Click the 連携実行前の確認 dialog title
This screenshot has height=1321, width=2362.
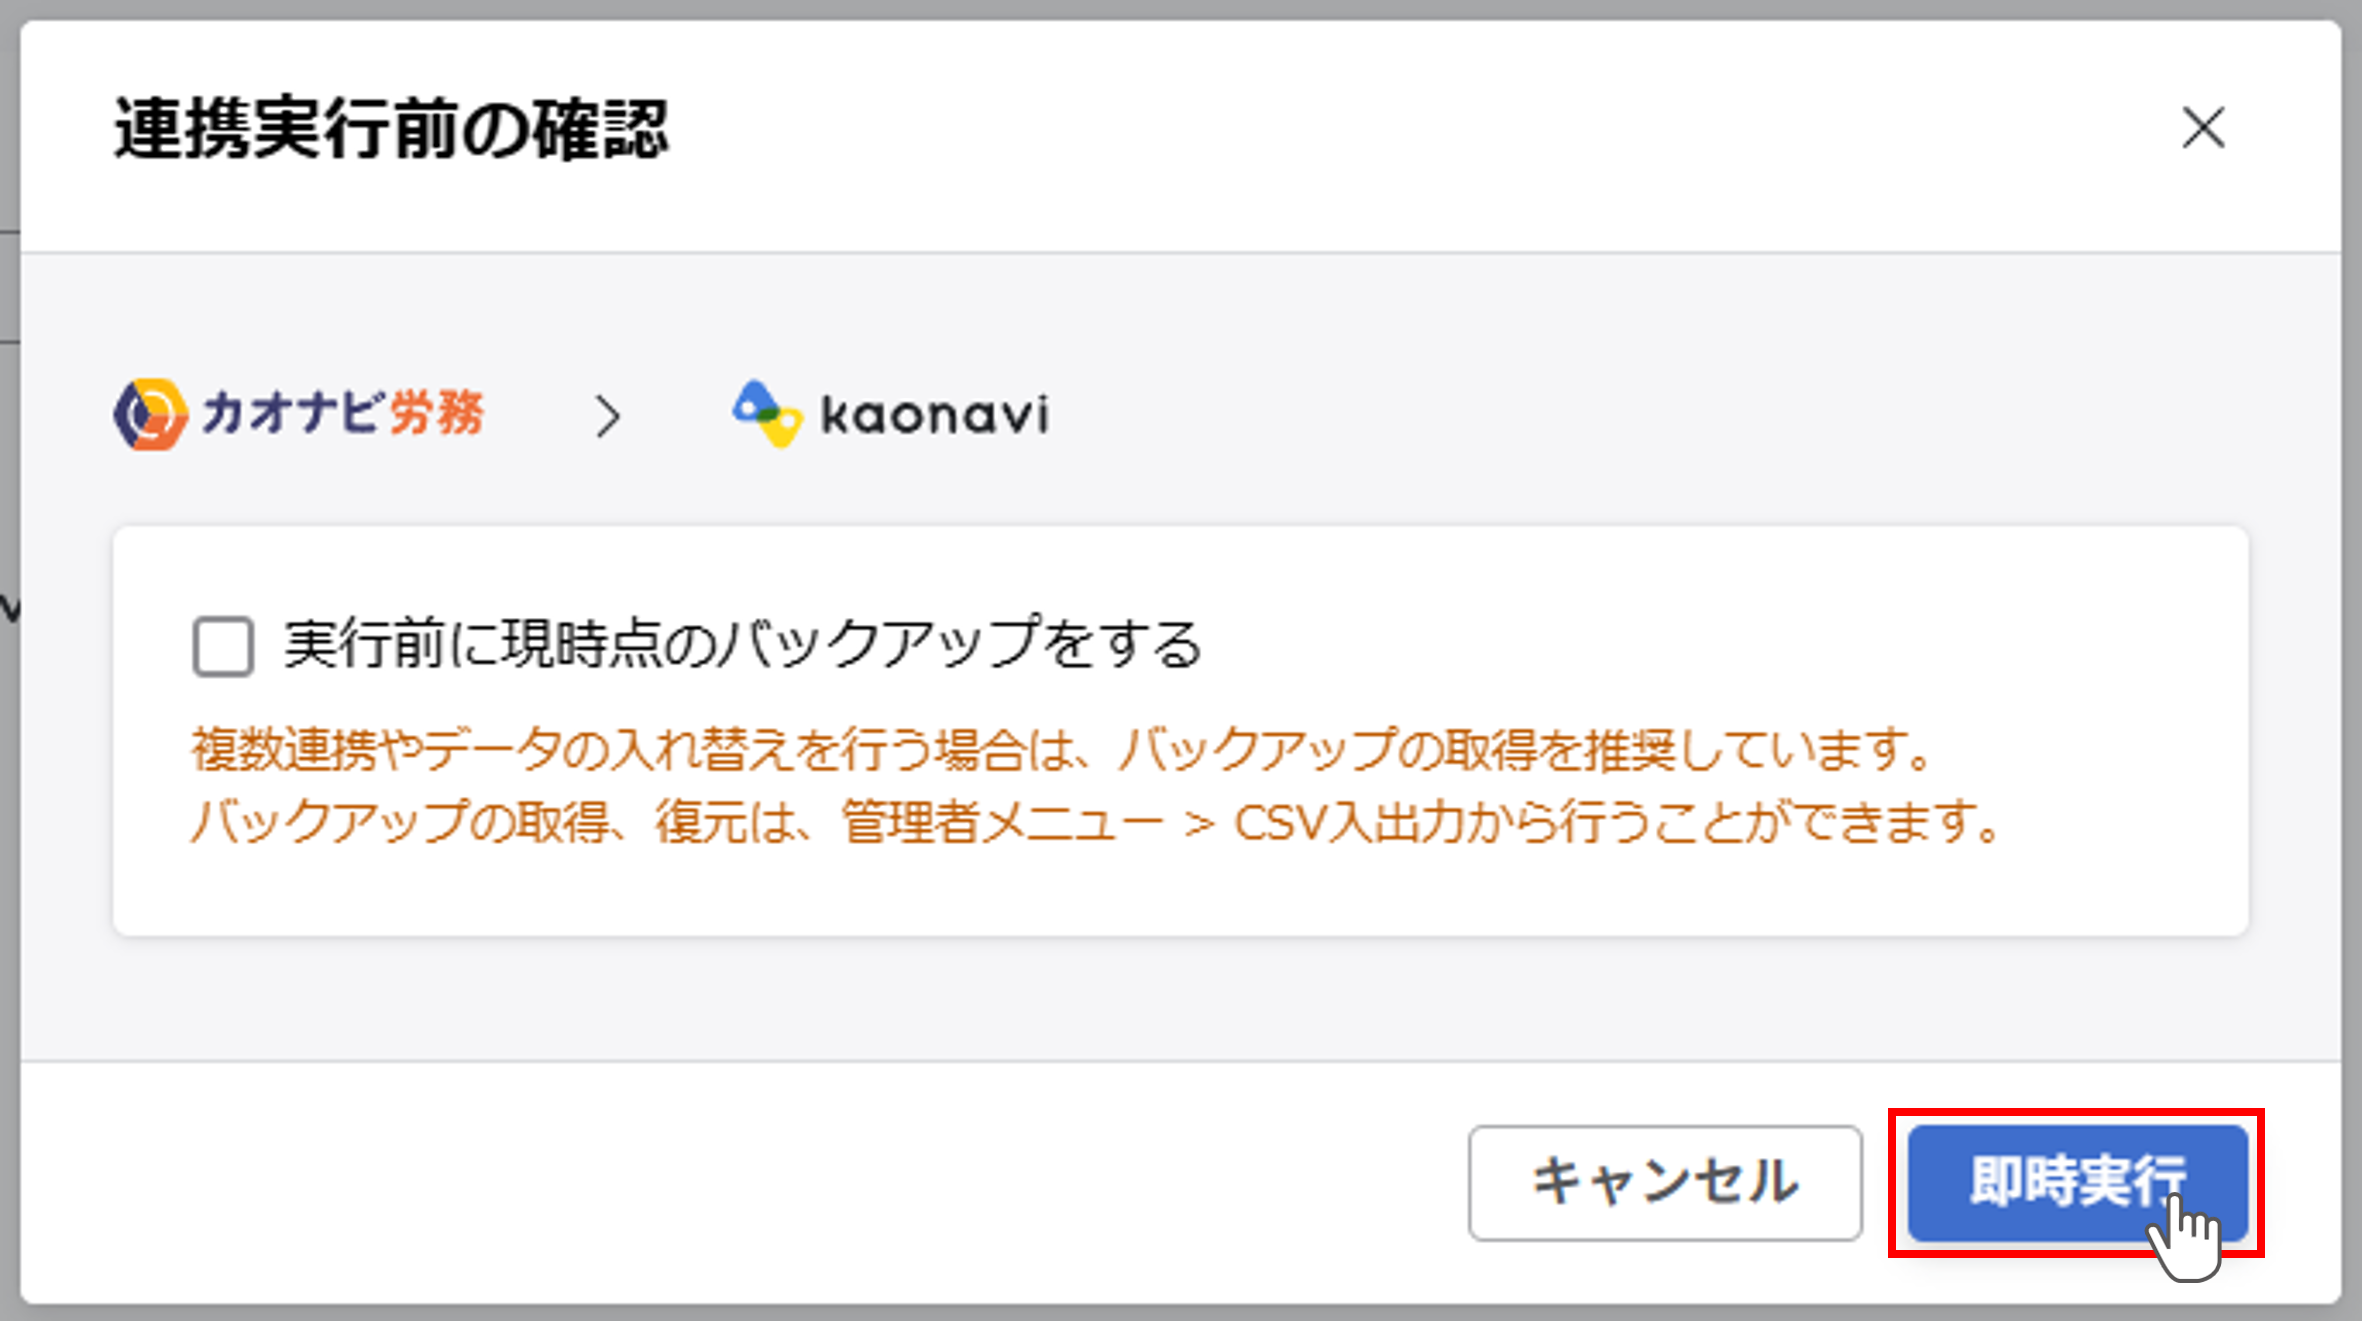(391, 129)
